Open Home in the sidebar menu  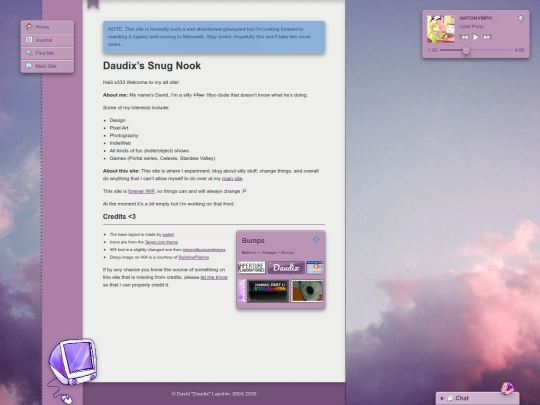(x=47, y=27)
